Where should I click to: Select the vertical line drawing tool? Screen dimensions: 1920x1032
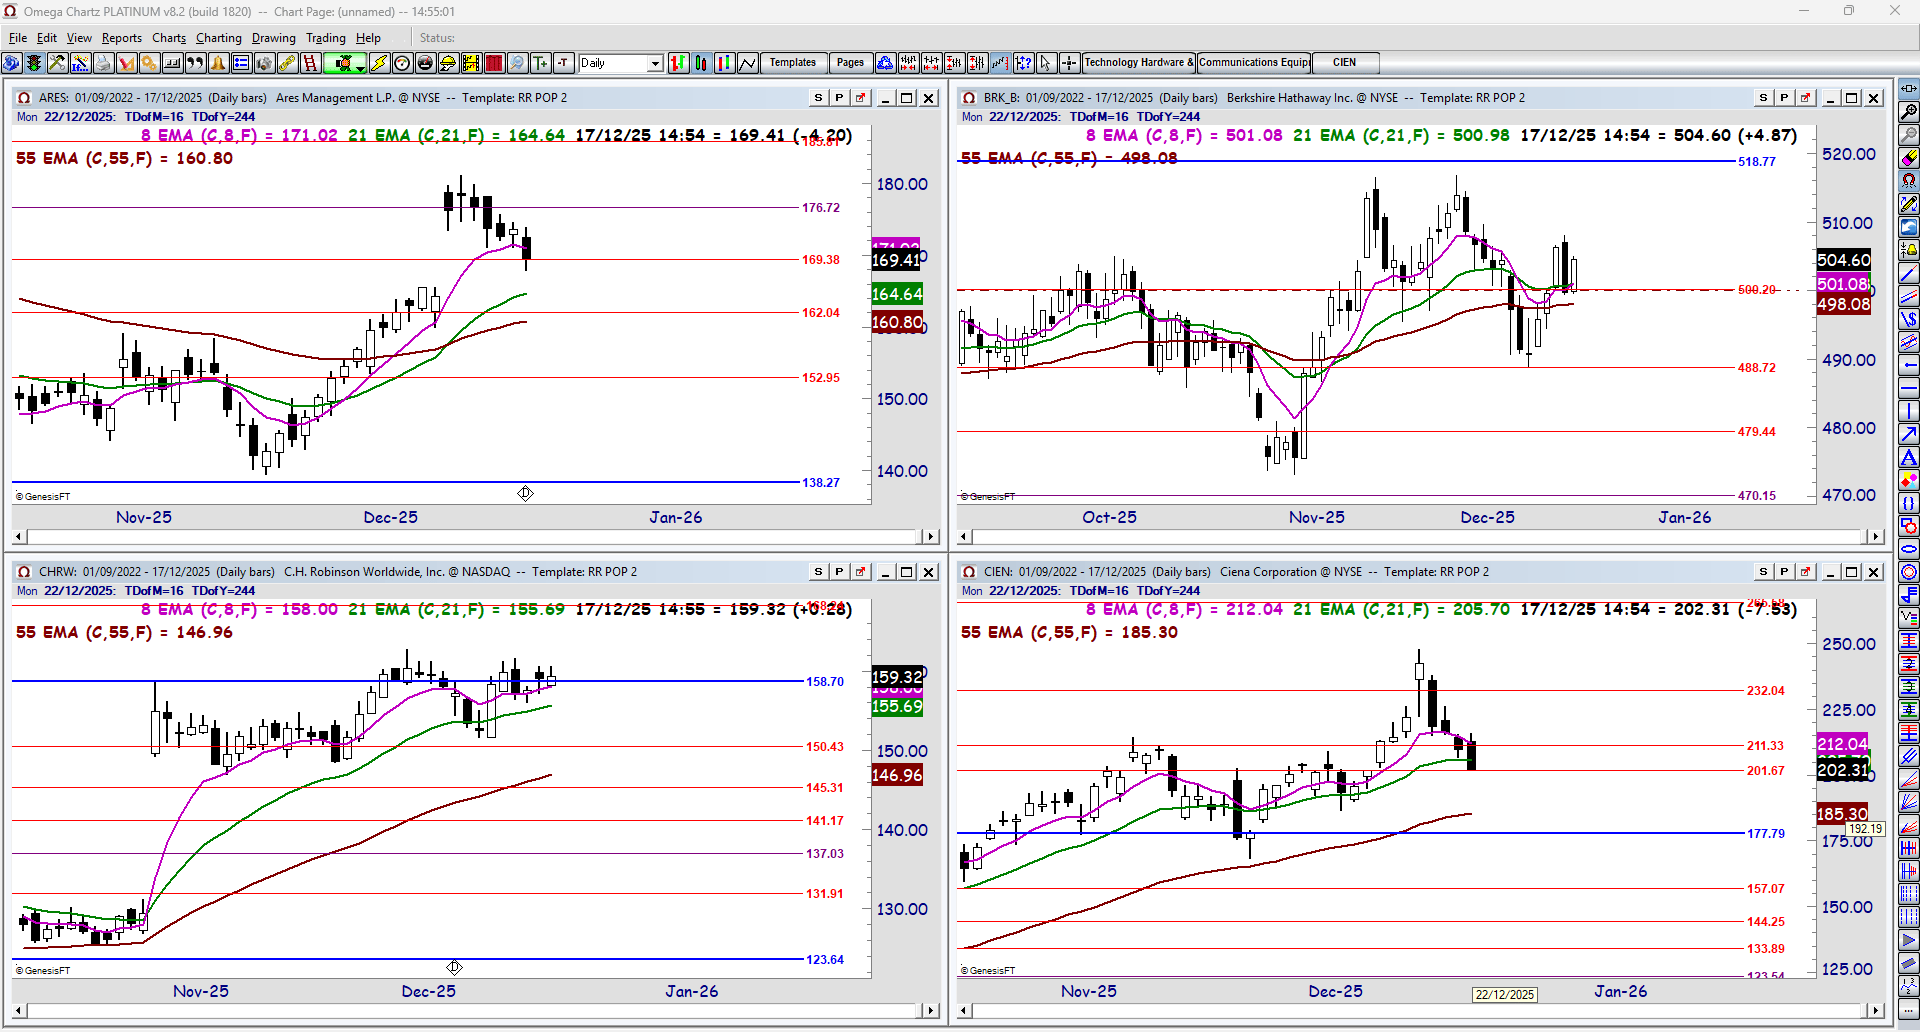coord(1909,411)
